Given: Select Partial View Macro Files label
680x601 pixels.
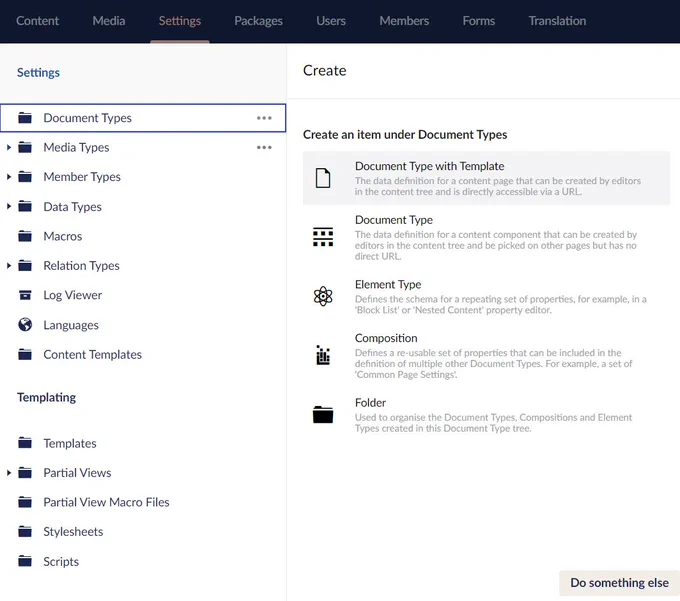Looking at the screenshot, I should click(x=106, y=502).
